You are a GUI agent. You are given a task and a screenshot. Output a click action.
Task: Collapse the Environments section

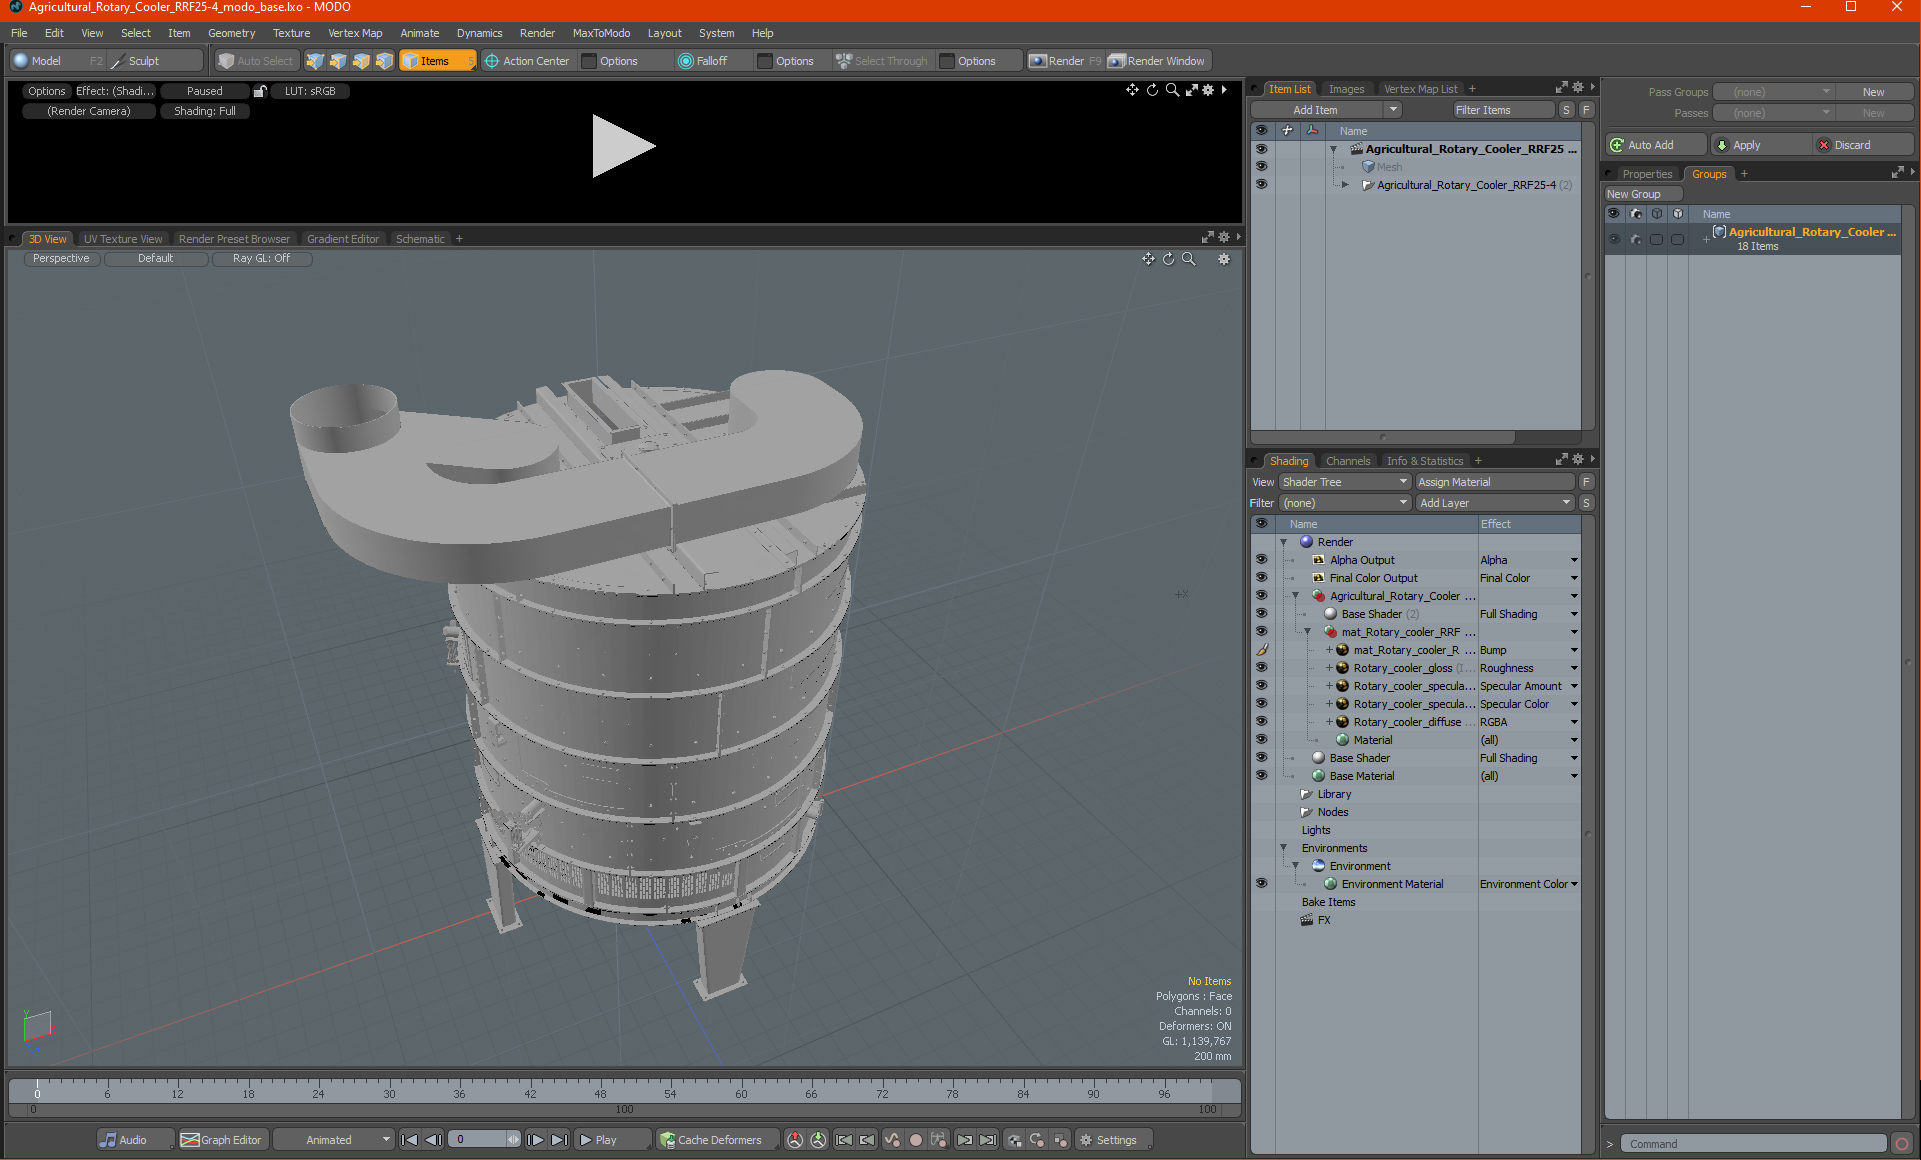1284,848
